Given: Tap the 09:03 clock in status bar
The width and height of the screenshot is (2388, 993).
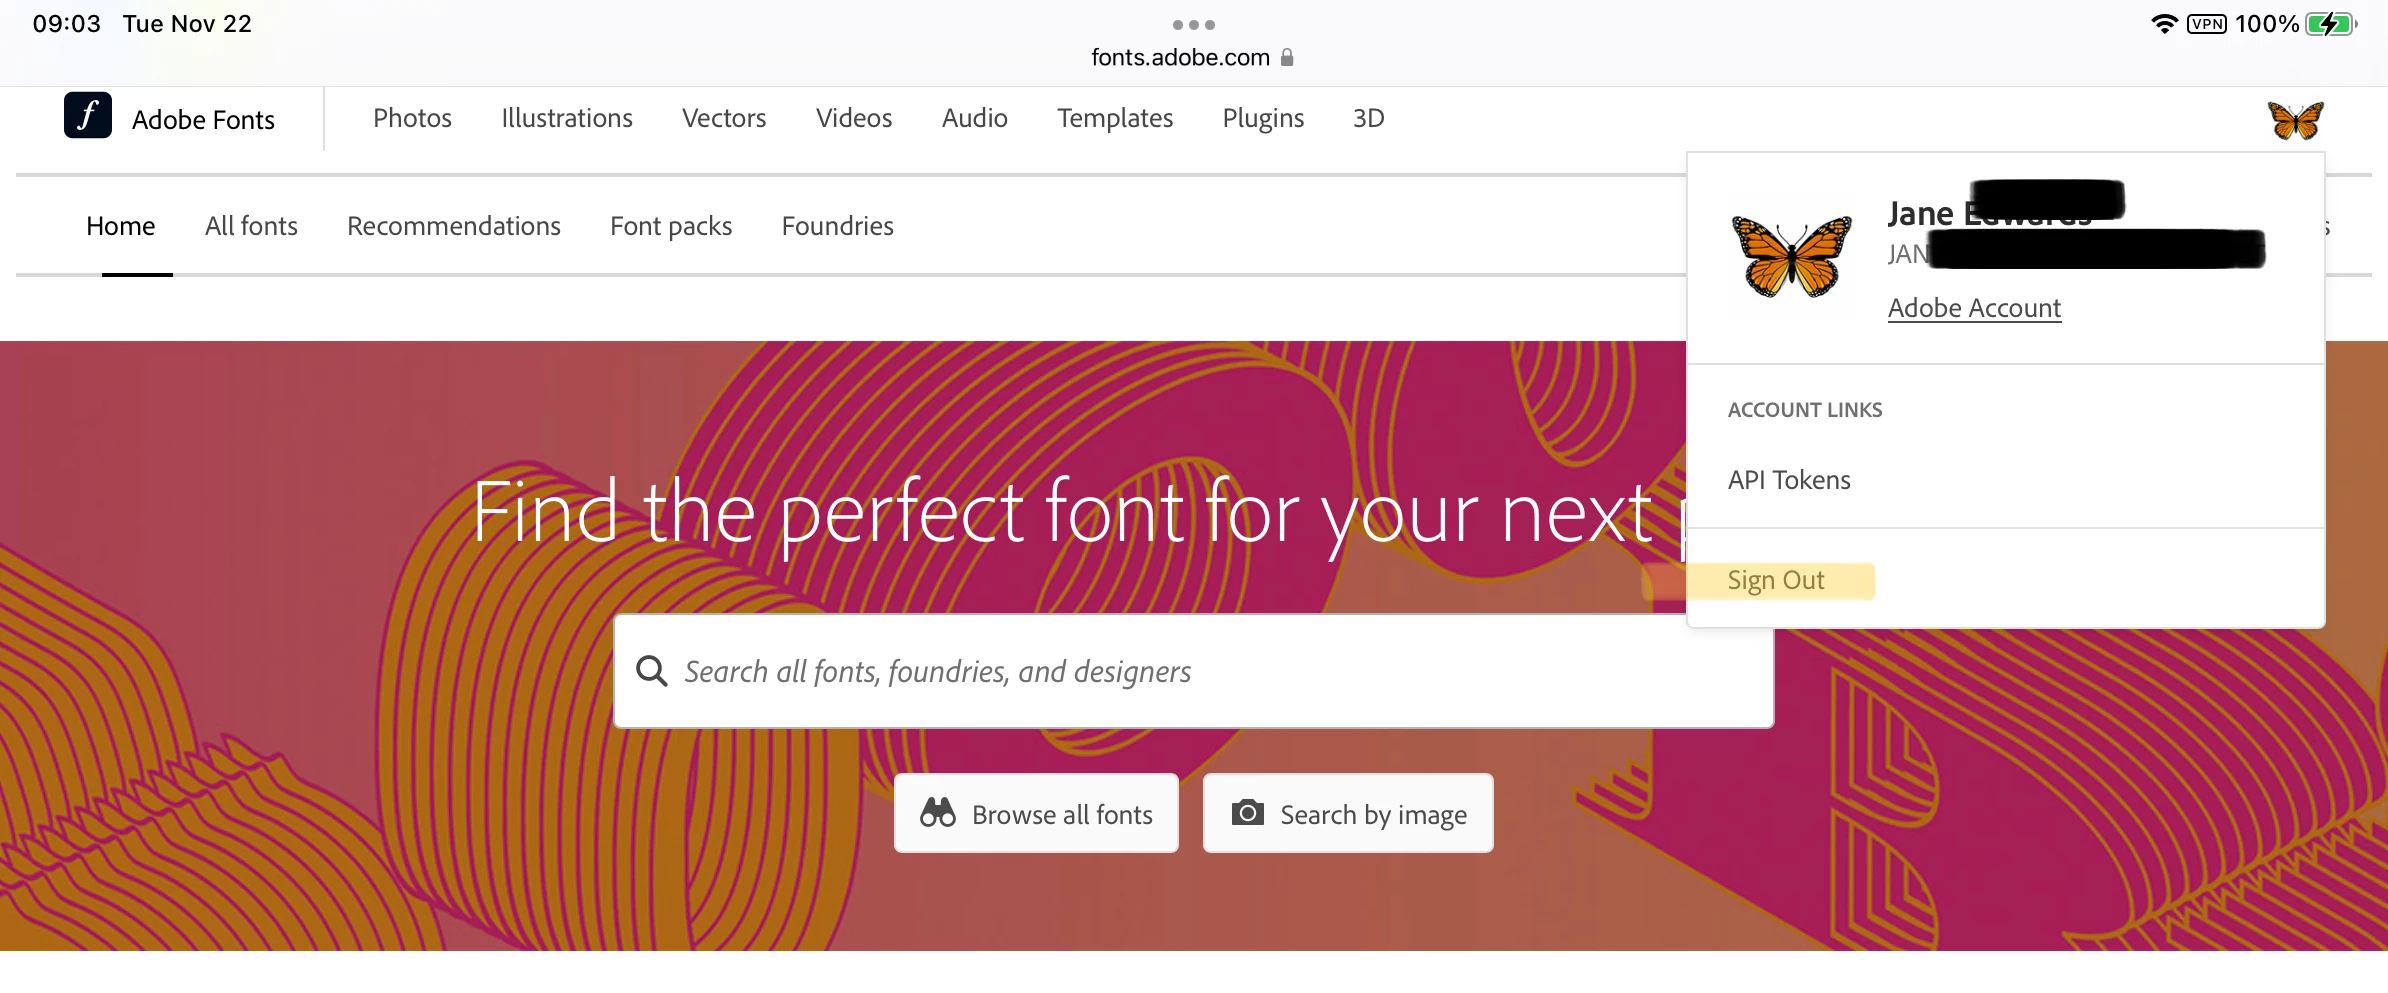Looking at the screenshot, I should (x=67, y=24).
